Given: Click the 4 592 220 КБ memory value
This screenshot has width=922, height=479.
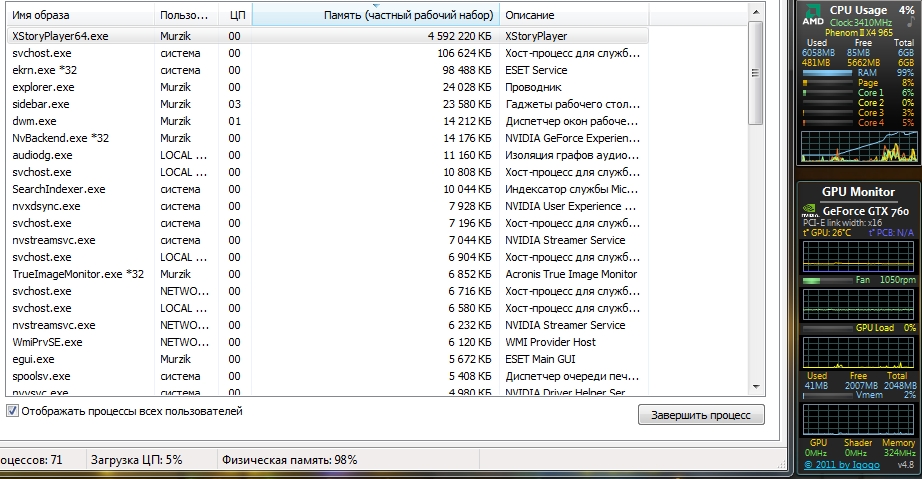Looking at the screenshot, I should click(x=459, y=36).
